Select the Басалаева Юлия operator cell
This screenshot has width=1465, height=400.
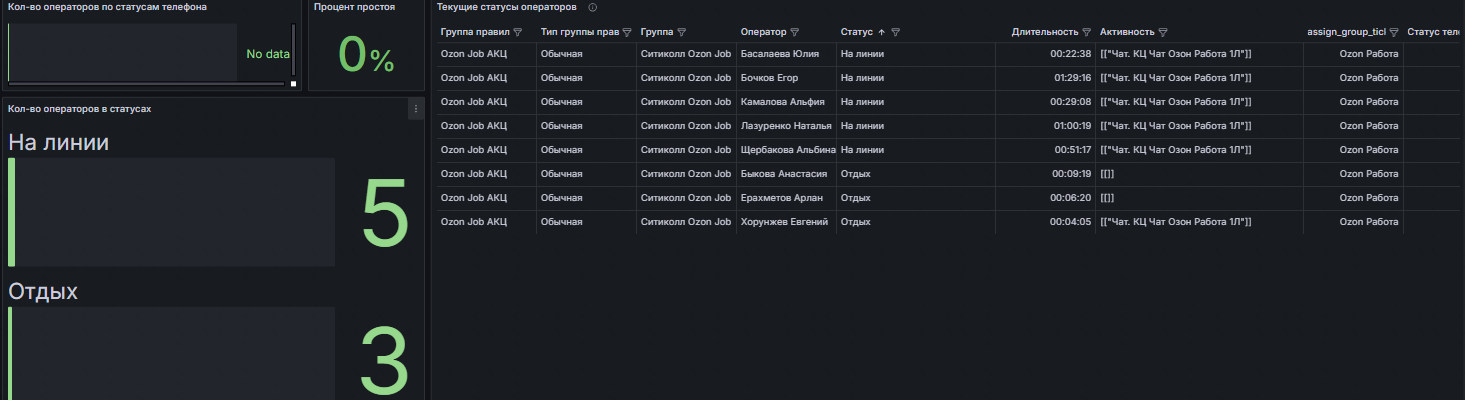[786, 54]
